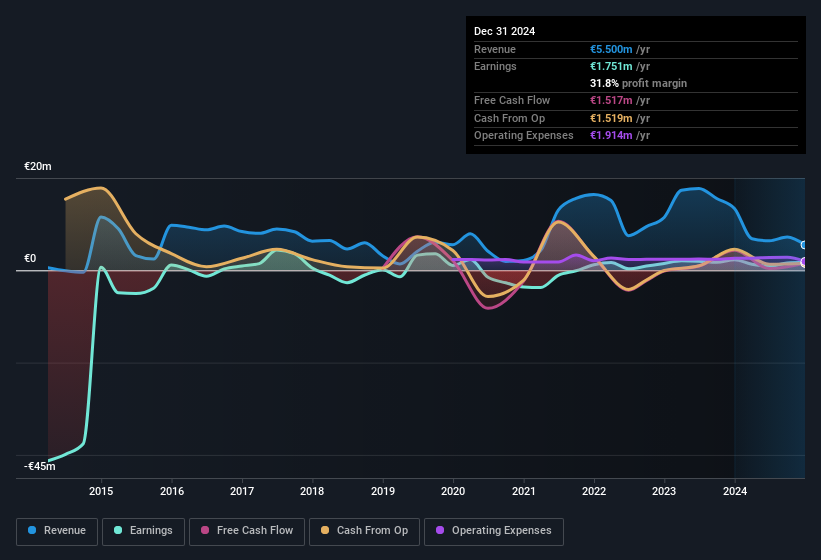The height and width of the screenshot is (560, 821).
Task: Click the 2019 label on the x-axis
Action: click(x=383, y=491)
